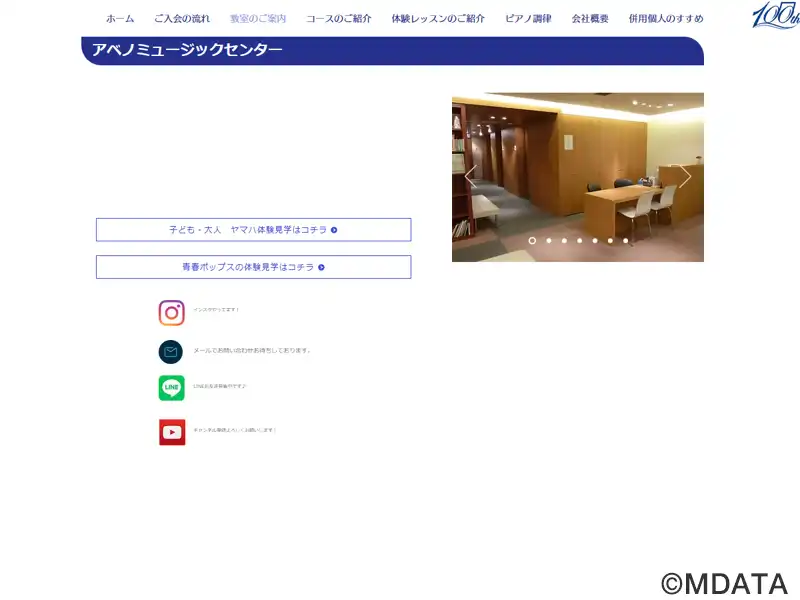The height and width of the screenshot is (600, 800).
Task: Open ピアノ調律 menu item
Action: 529,19
